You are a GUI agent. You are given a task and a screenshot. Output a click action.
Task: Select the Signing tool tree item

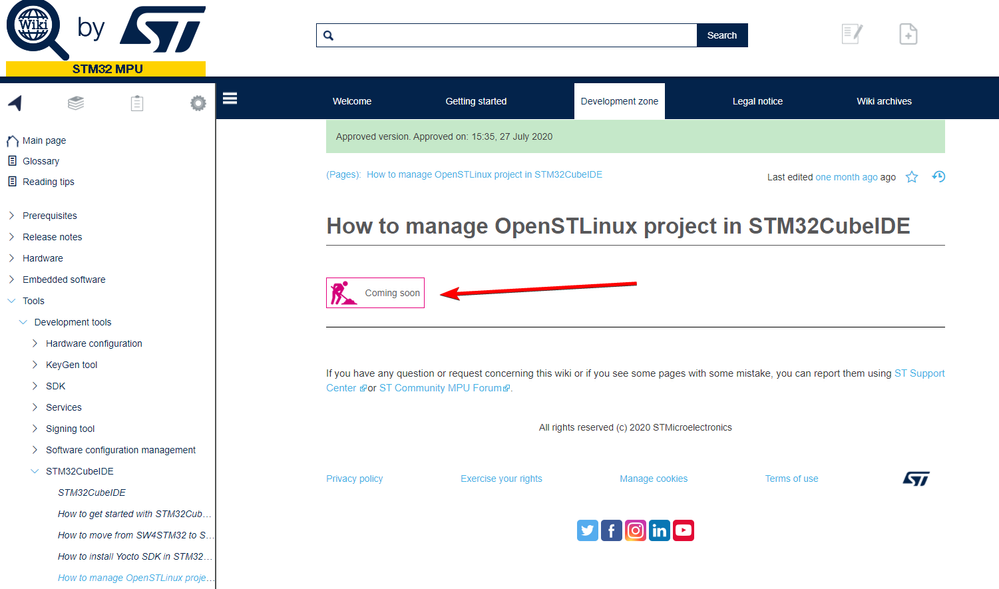[70, 429]
